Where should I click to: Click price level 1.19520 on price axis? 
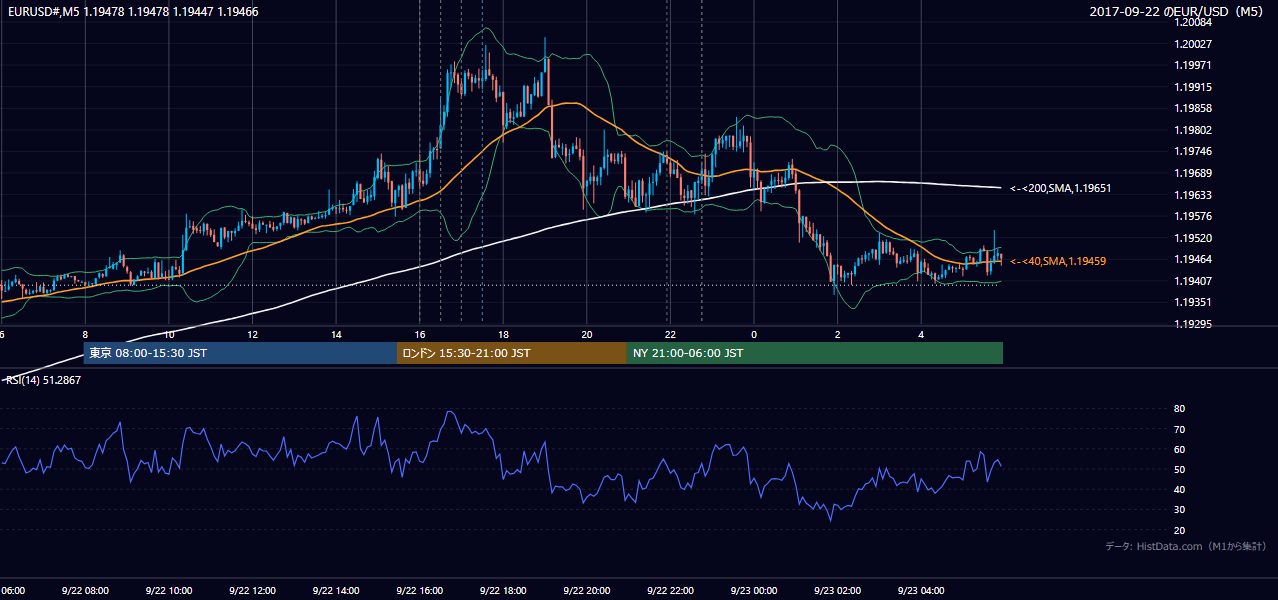coord(1194,238)
